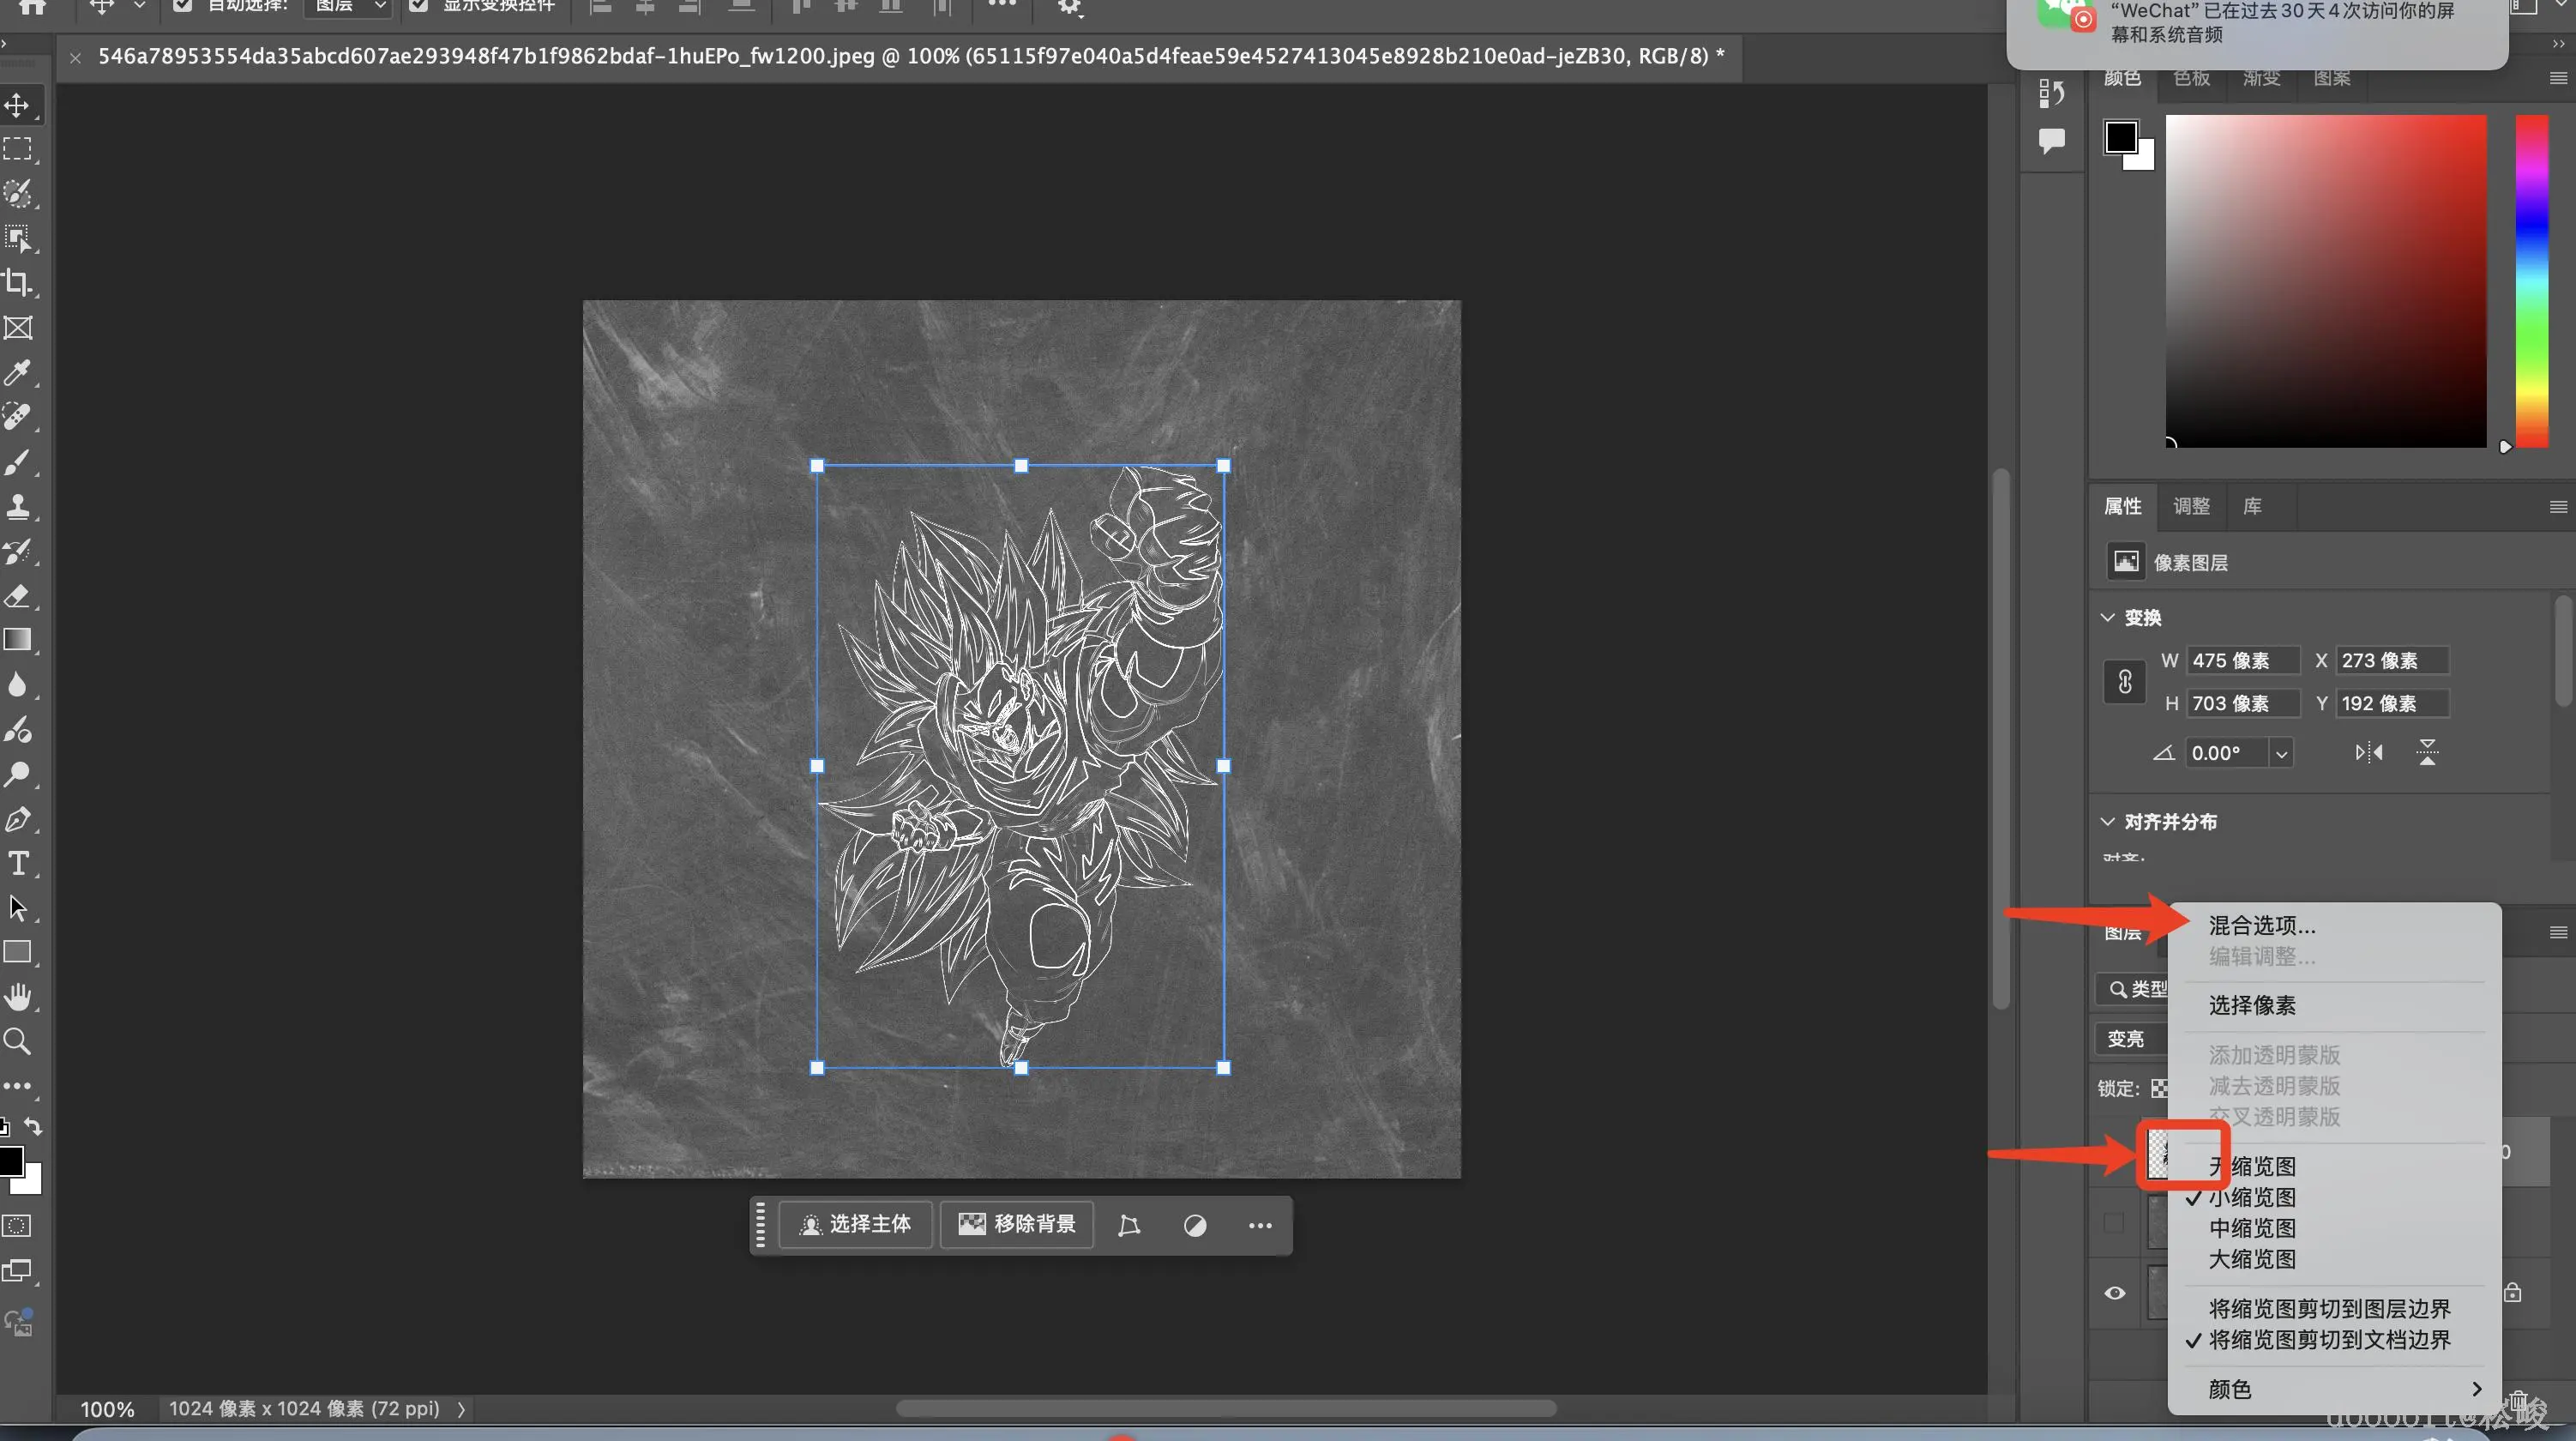Switch to the 调整 tab
The width and height of the screenshot is (2576, 1441).
pos(2191,506)
